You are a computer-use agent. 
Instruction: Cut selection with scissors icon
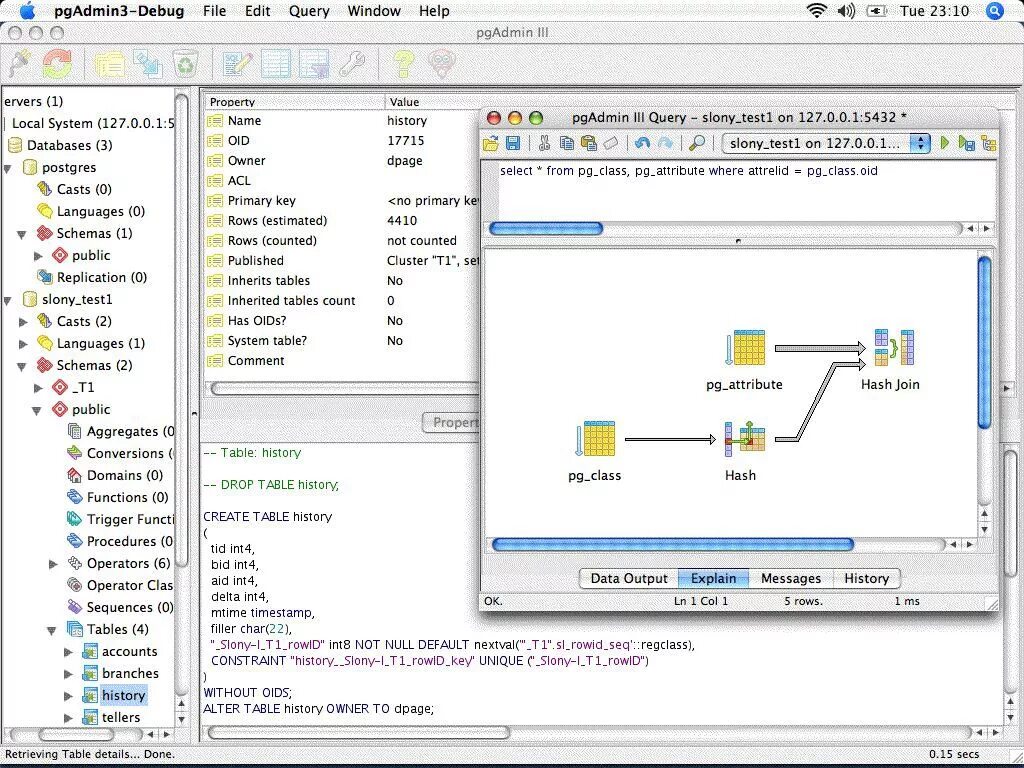point(544,143)
